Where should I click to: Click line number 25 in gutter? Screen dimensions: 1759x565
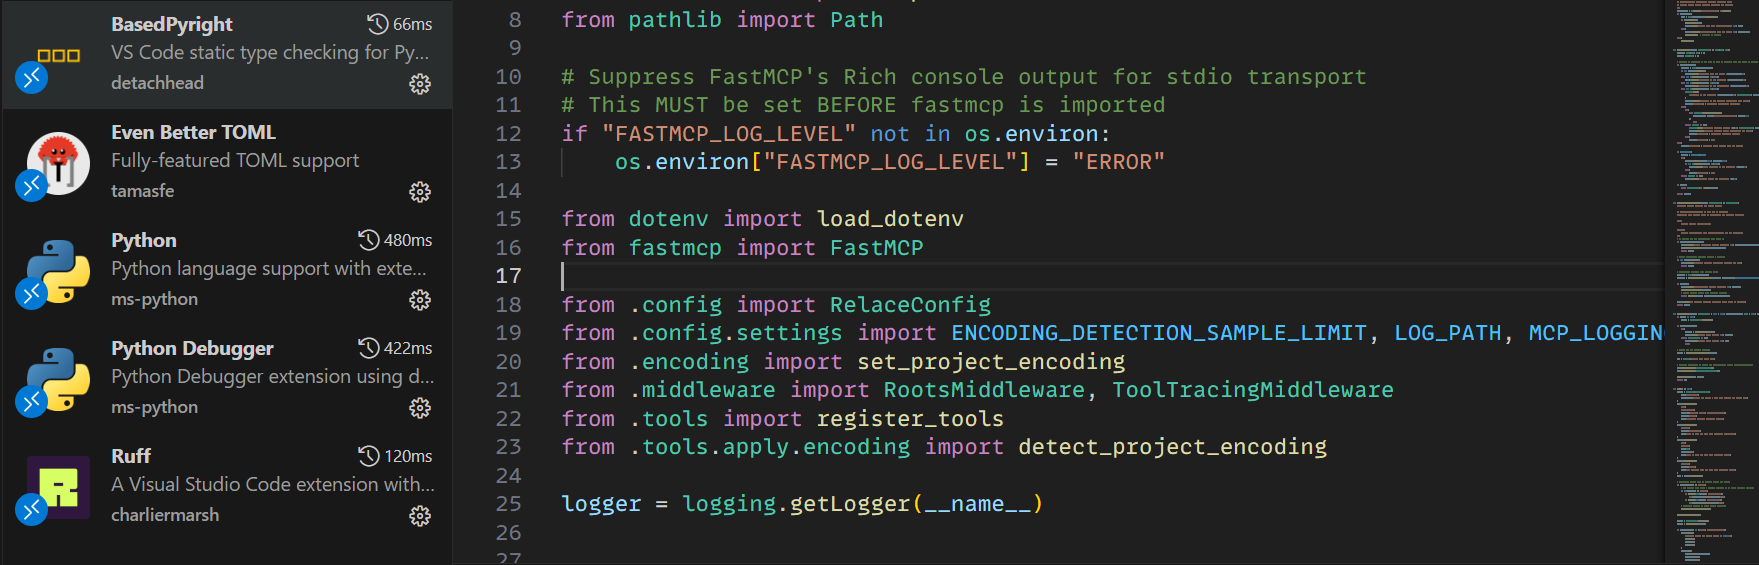click(x=509, y=504)
